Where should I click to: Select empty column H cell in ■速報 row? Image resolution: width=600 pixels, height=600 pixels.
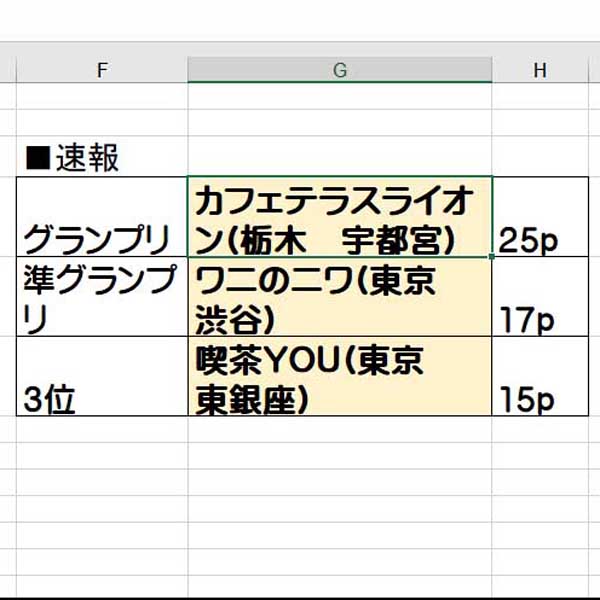(540, 157)
